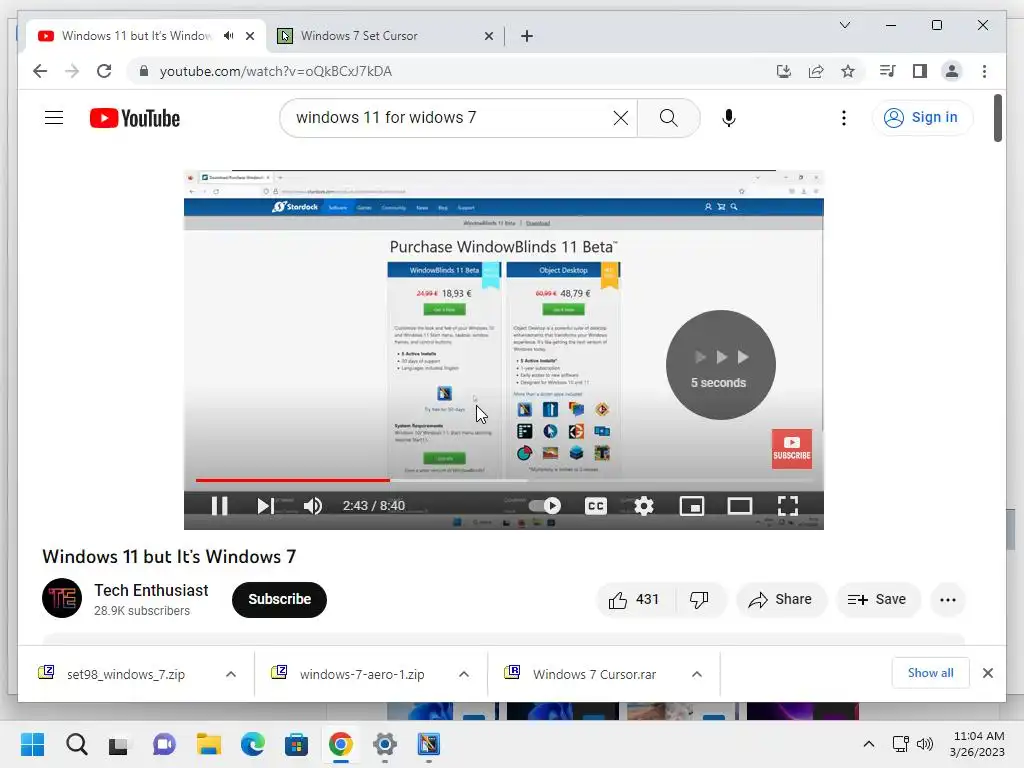Enter fullscreen mode
This screenshot has width=1024, height=768.
788,505
